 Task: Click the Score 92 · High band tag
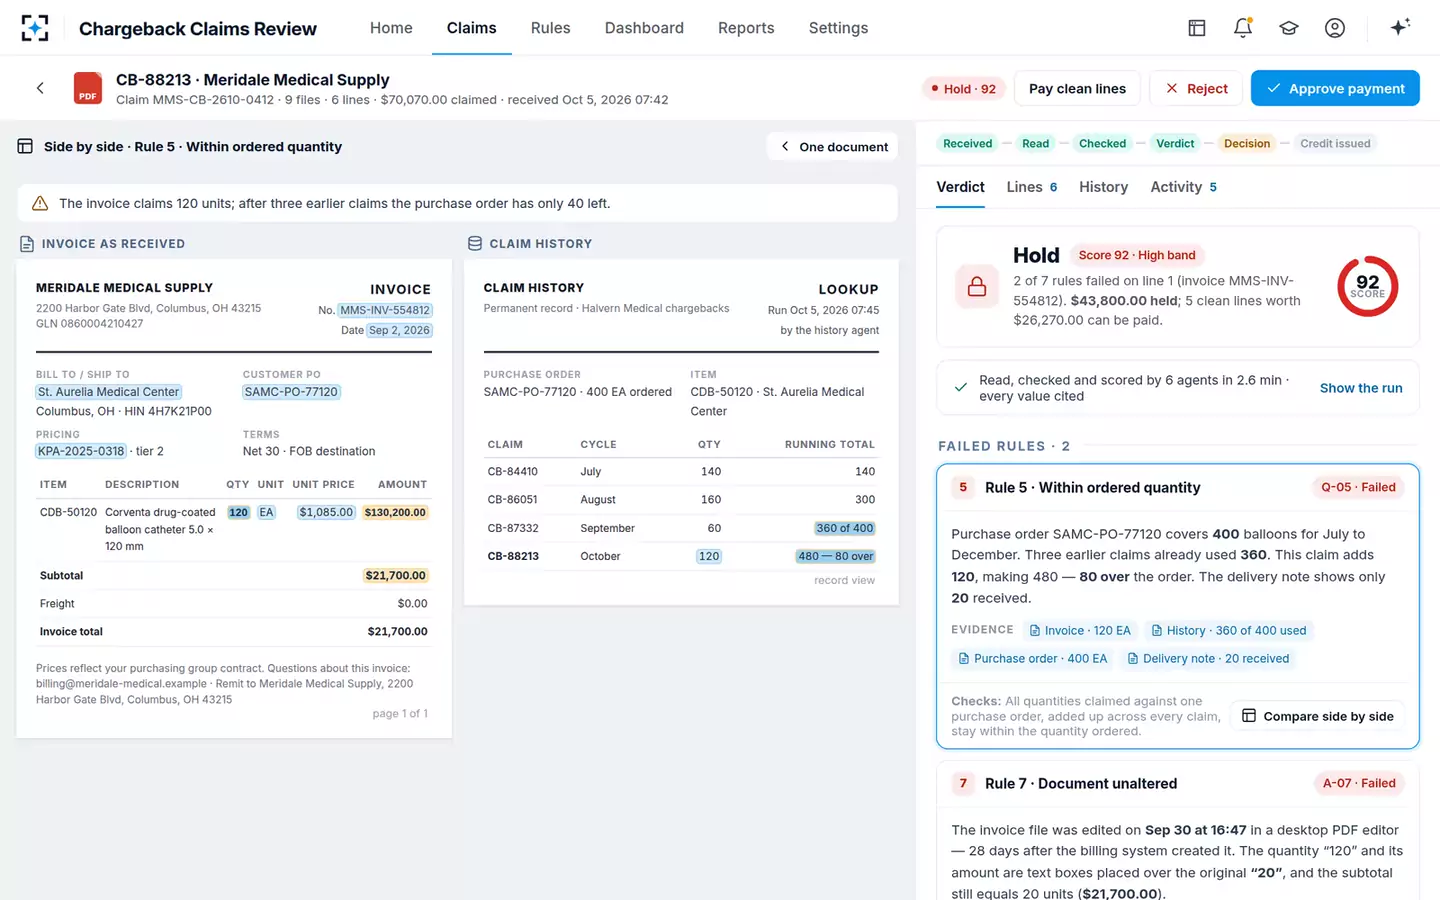pos(1137,255)
